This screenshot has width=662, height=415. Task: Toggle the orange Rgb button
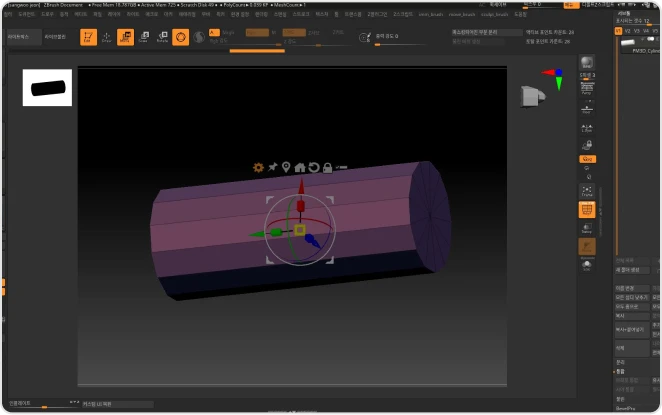coord(257,33)
